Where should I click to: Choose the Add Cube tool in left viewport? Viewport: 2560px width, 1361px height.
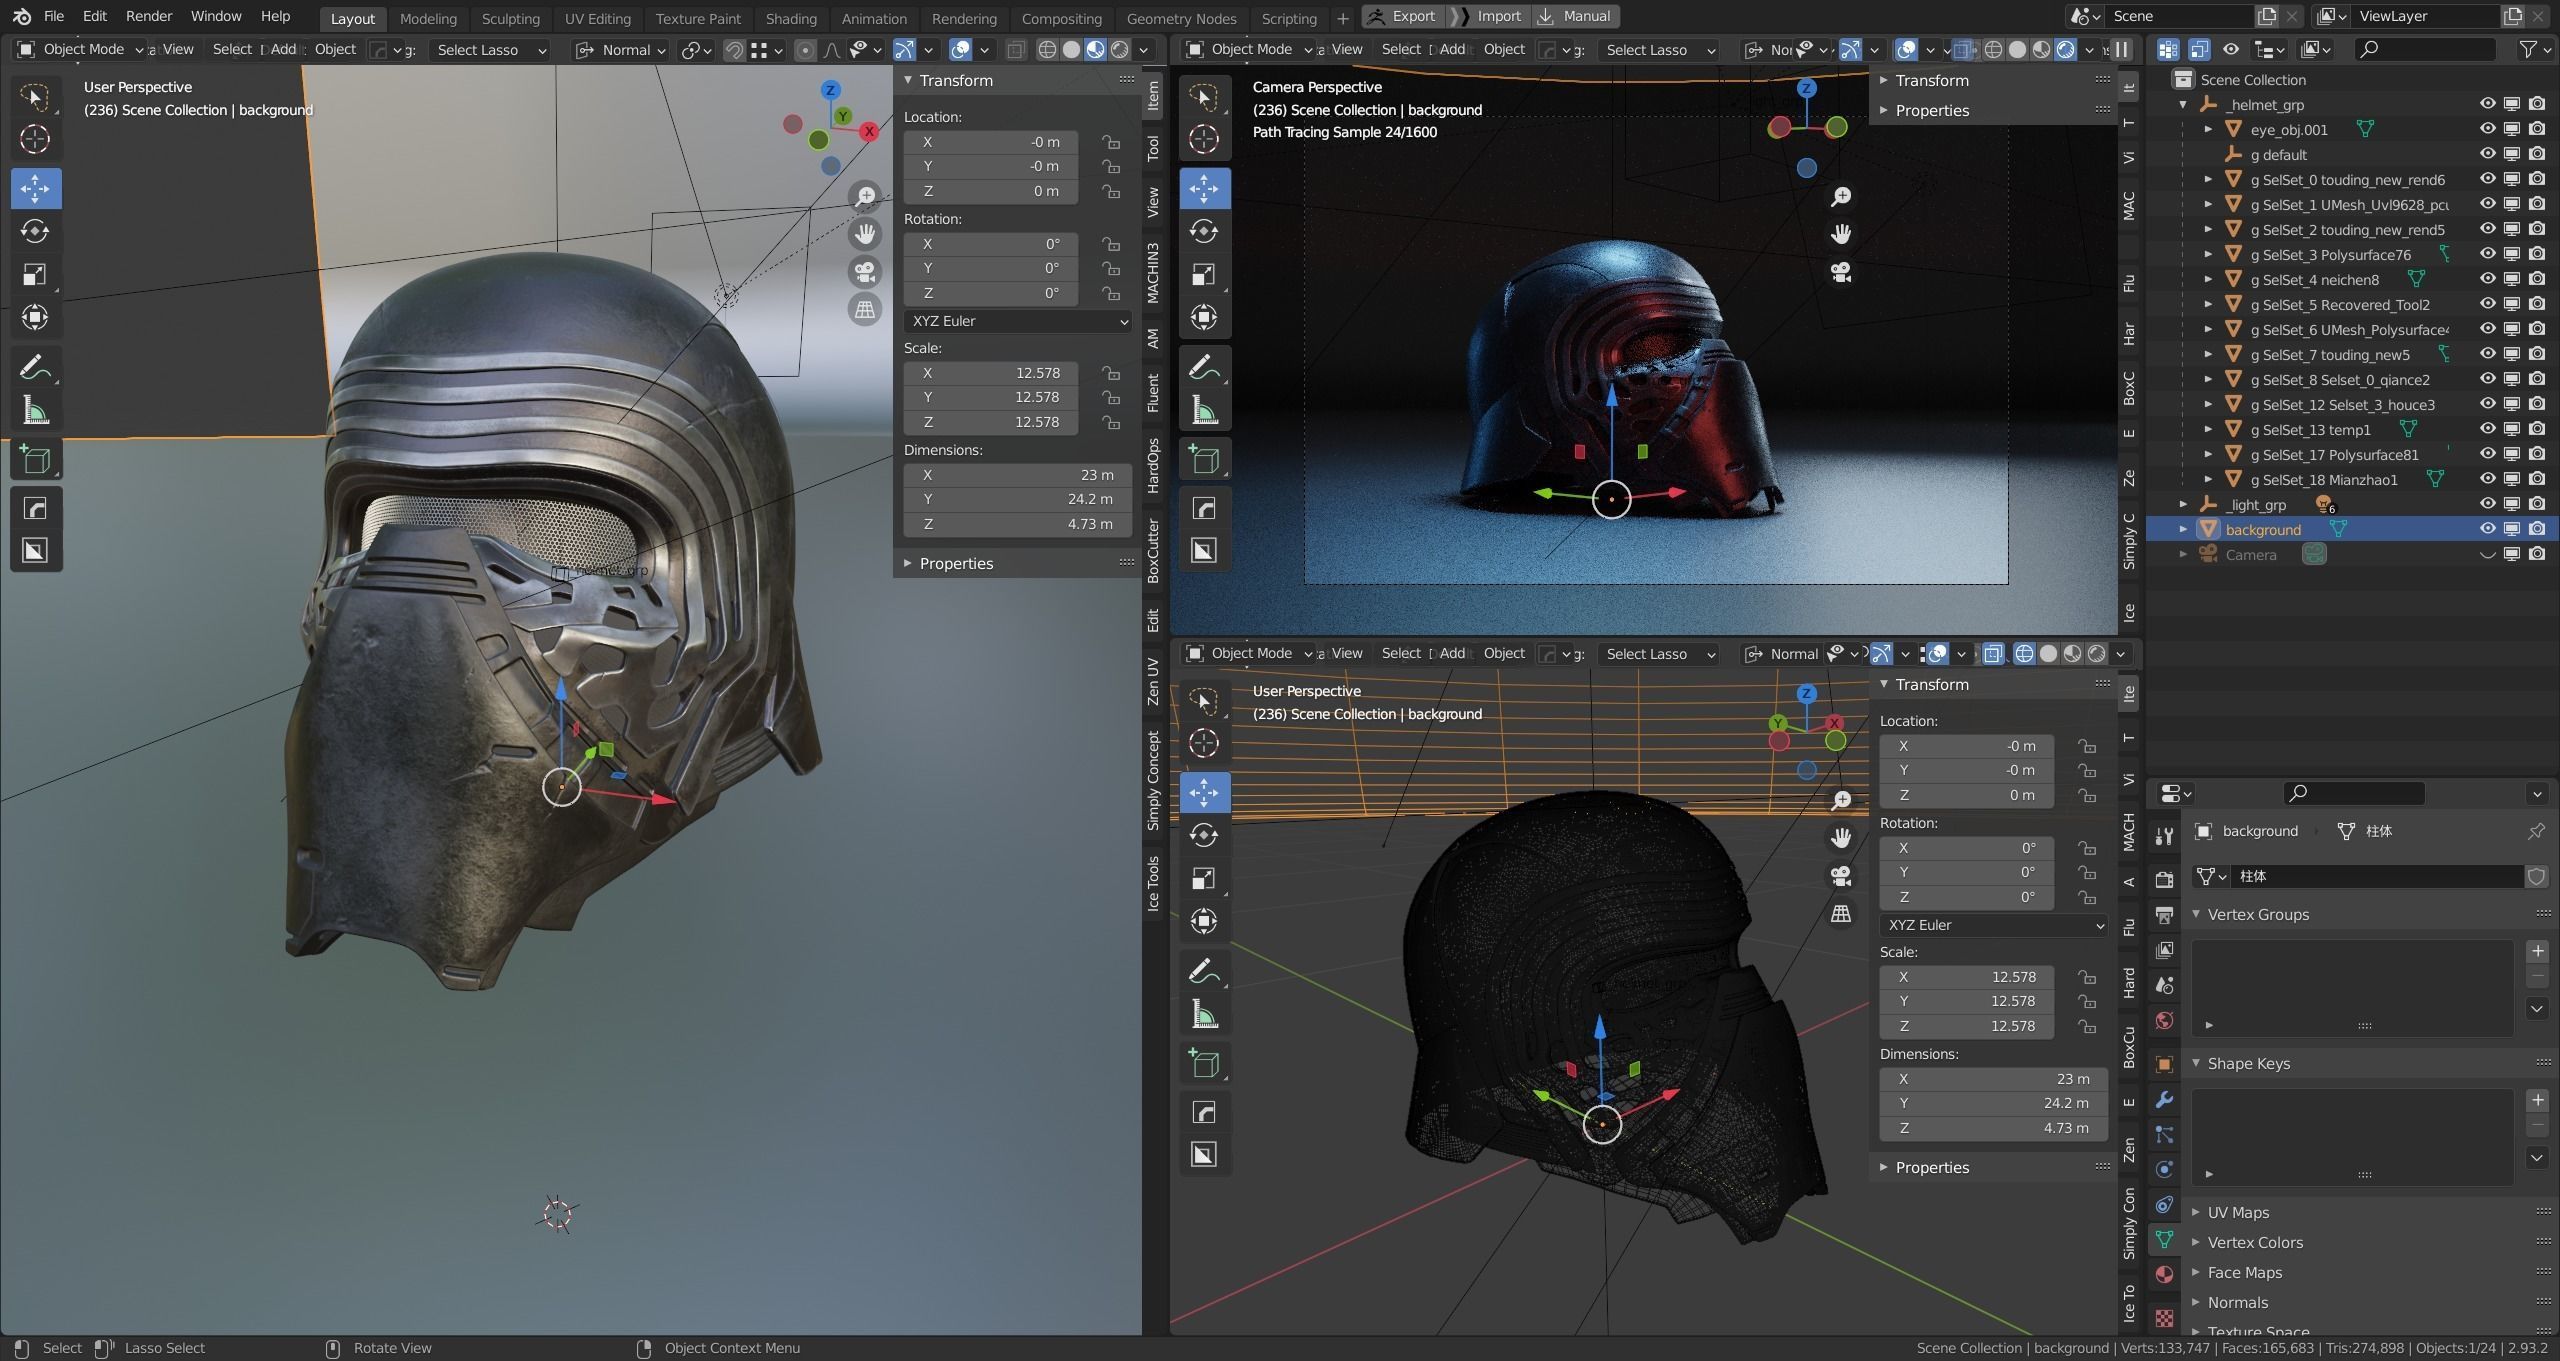(x=35, y=460)
